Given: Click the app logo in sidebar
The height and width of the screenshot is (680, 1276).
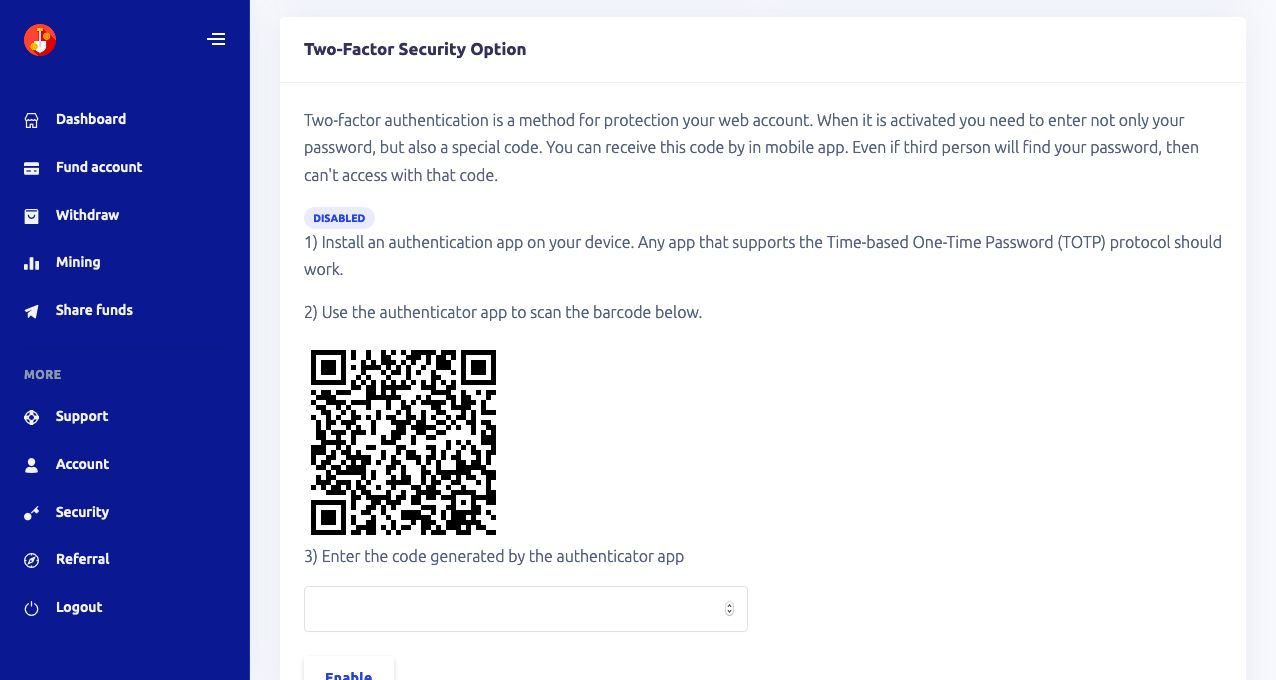Looking at the screenshot, I should click(40, 40).
